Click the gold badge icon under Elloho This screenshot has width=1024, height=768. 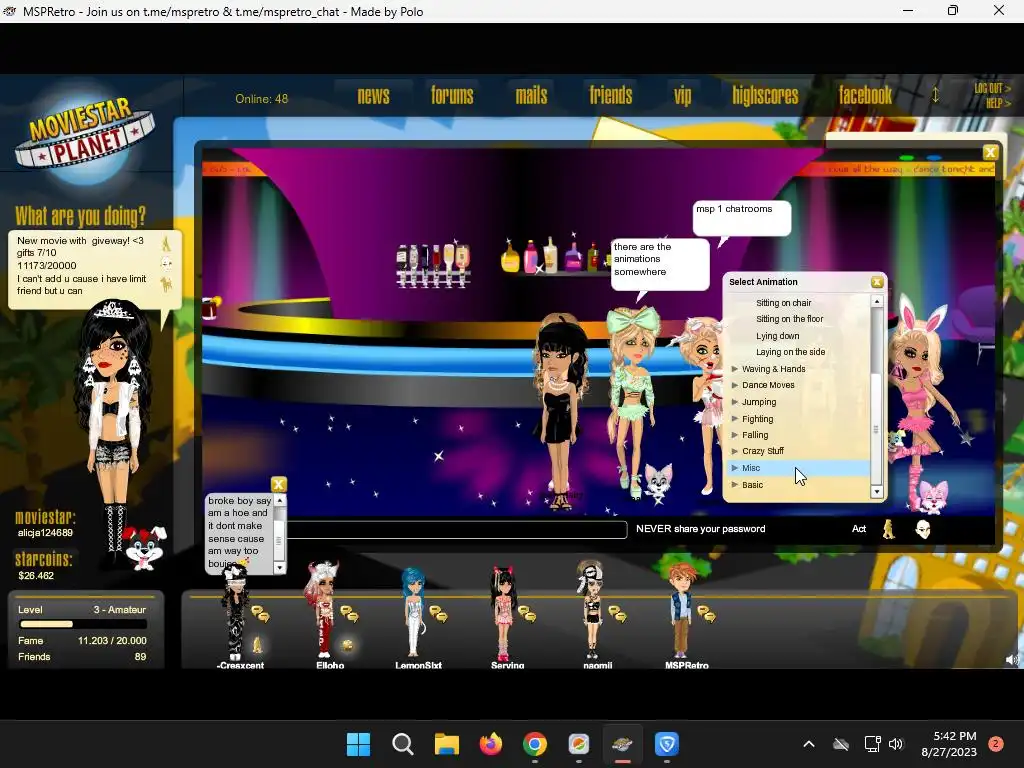tap(347, 645)
